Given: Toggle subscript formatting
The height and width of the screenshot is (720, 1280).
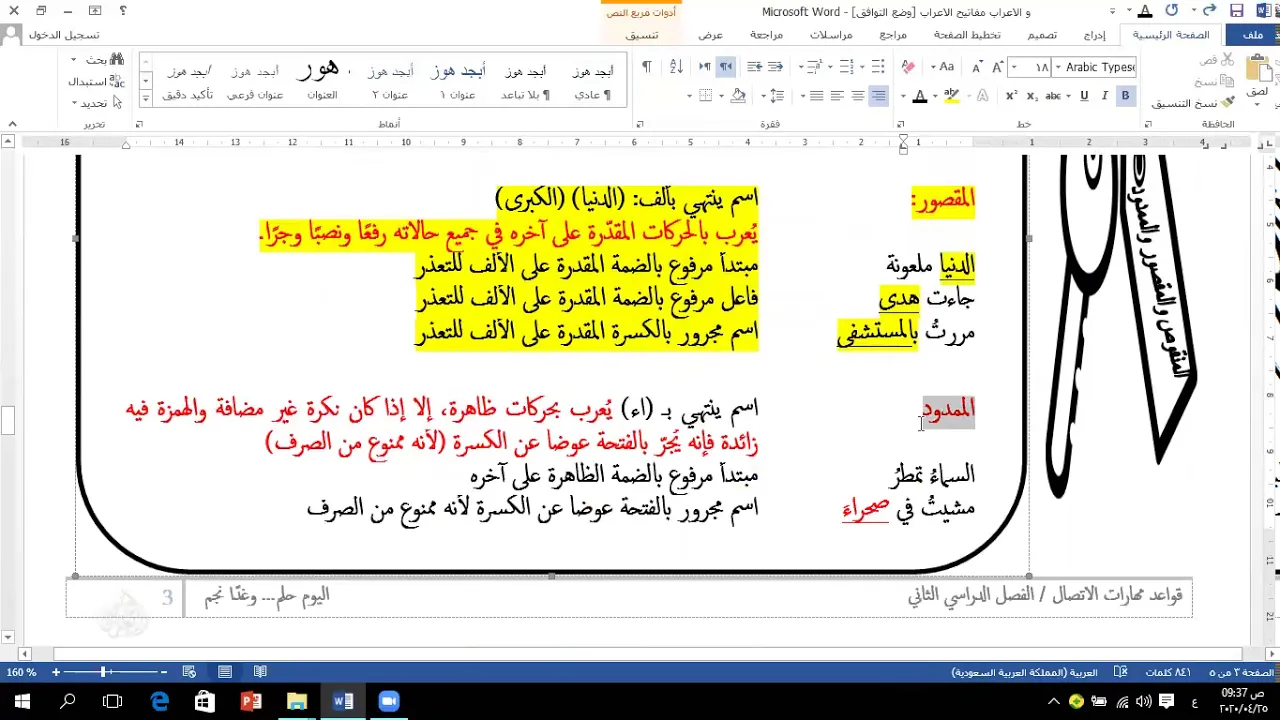Looking at the screenshot, I should pyautogui.click(x=1032, y=96).
